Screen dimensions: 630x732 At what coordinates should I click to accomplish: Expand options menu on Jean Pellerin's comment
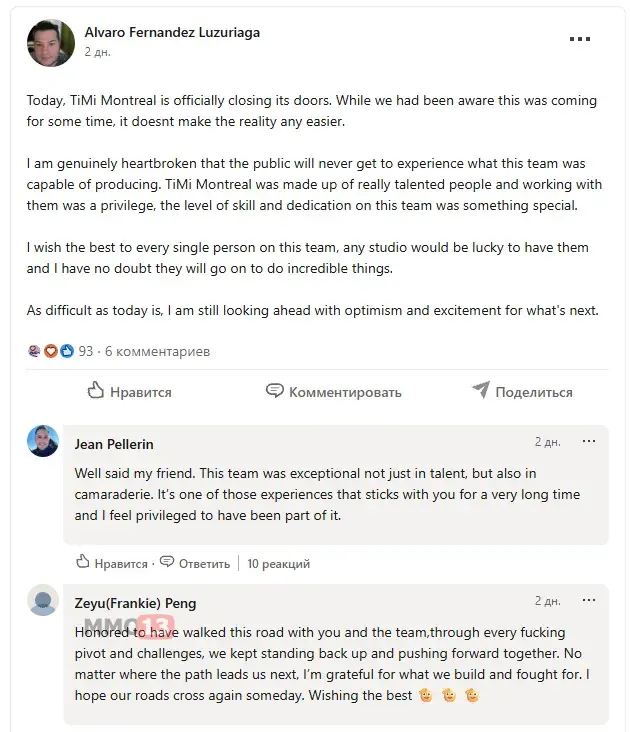coord(589,441)
